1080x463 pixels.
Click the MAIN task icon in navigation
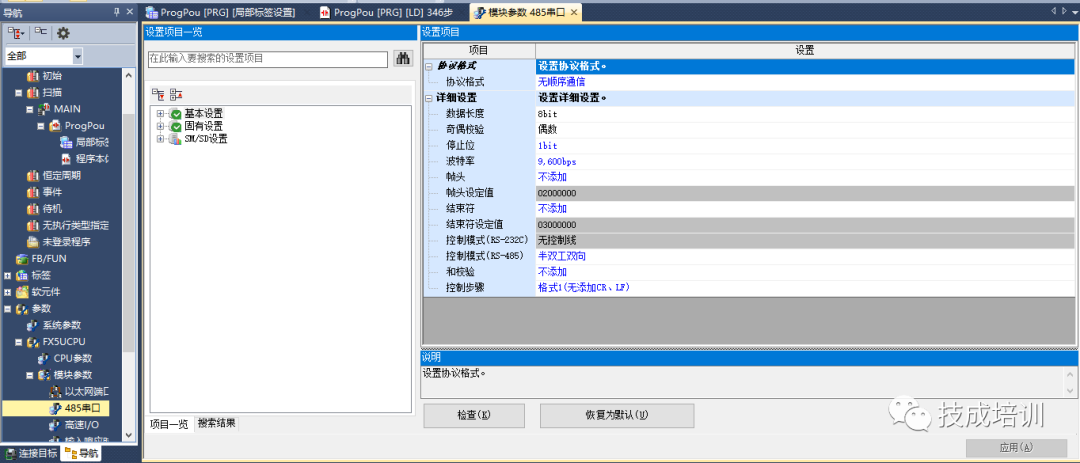coord(43,109)
